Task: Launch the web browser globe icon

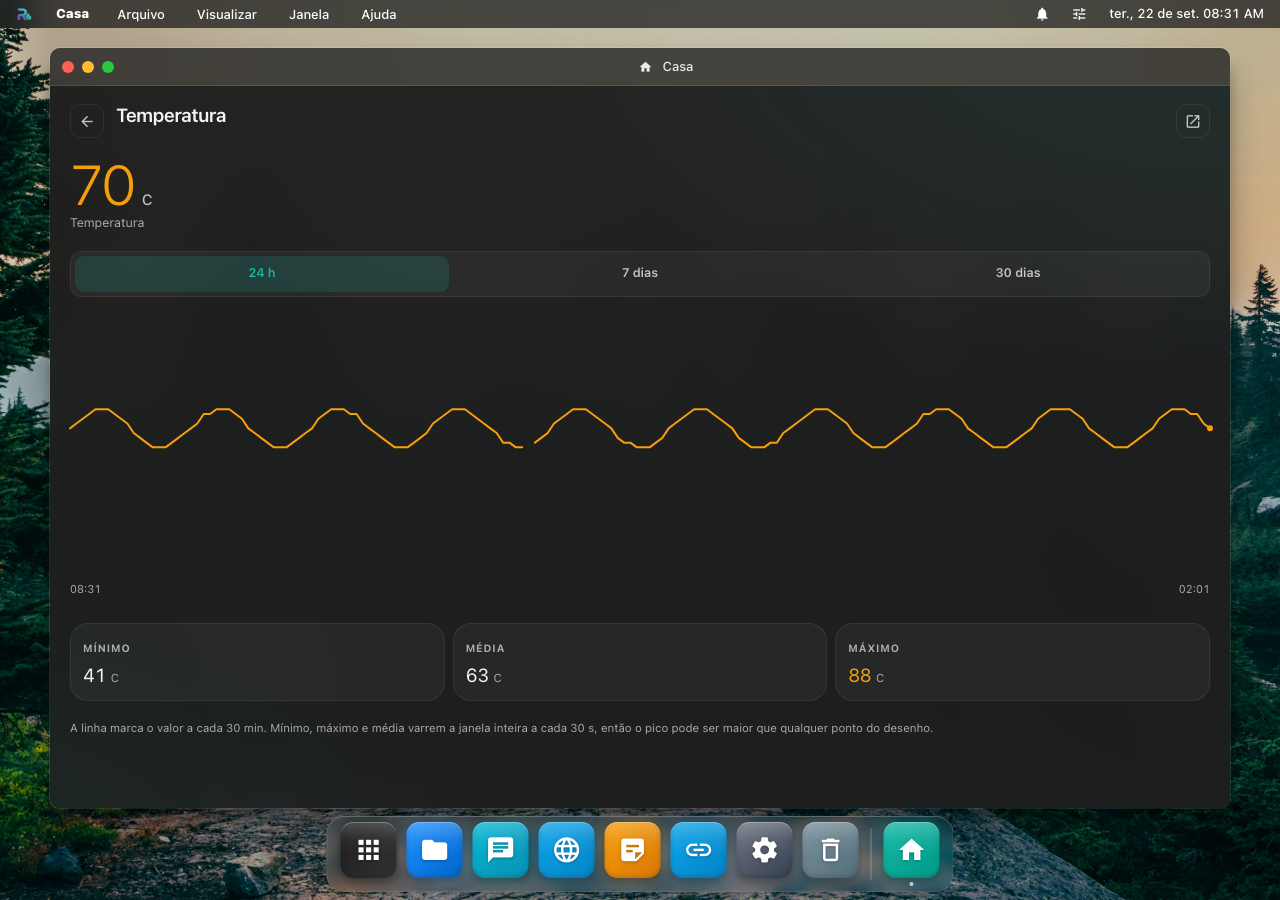Action: [x=567, y=850]
